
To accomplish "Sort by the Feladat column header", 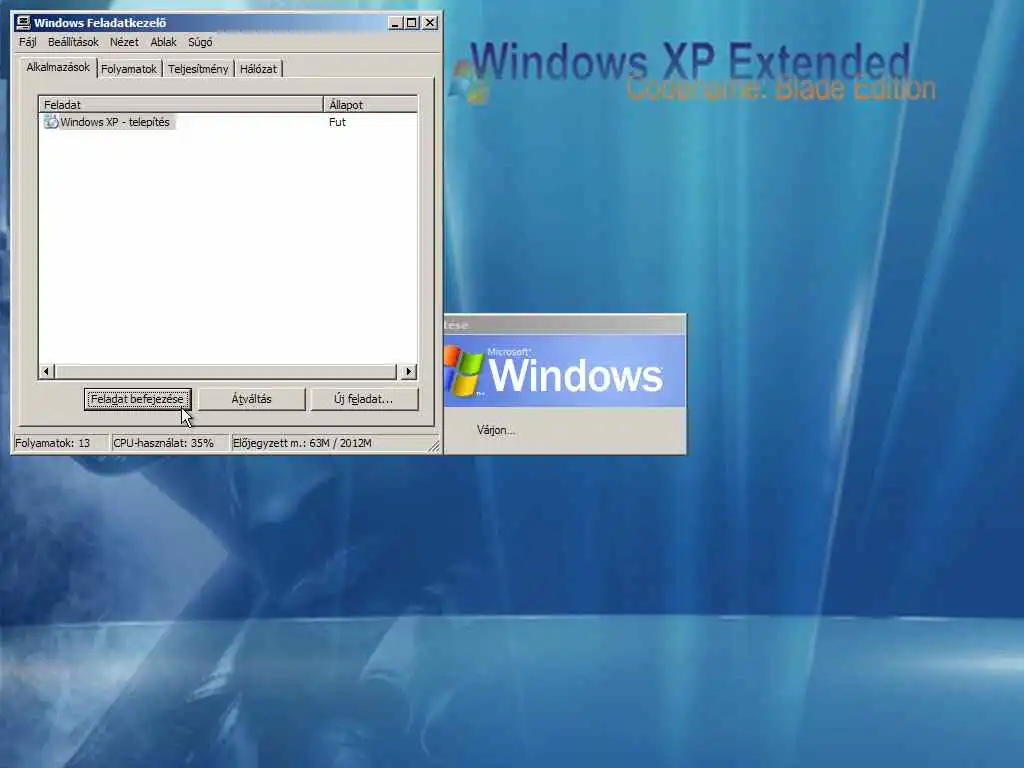I will (181, 104).
